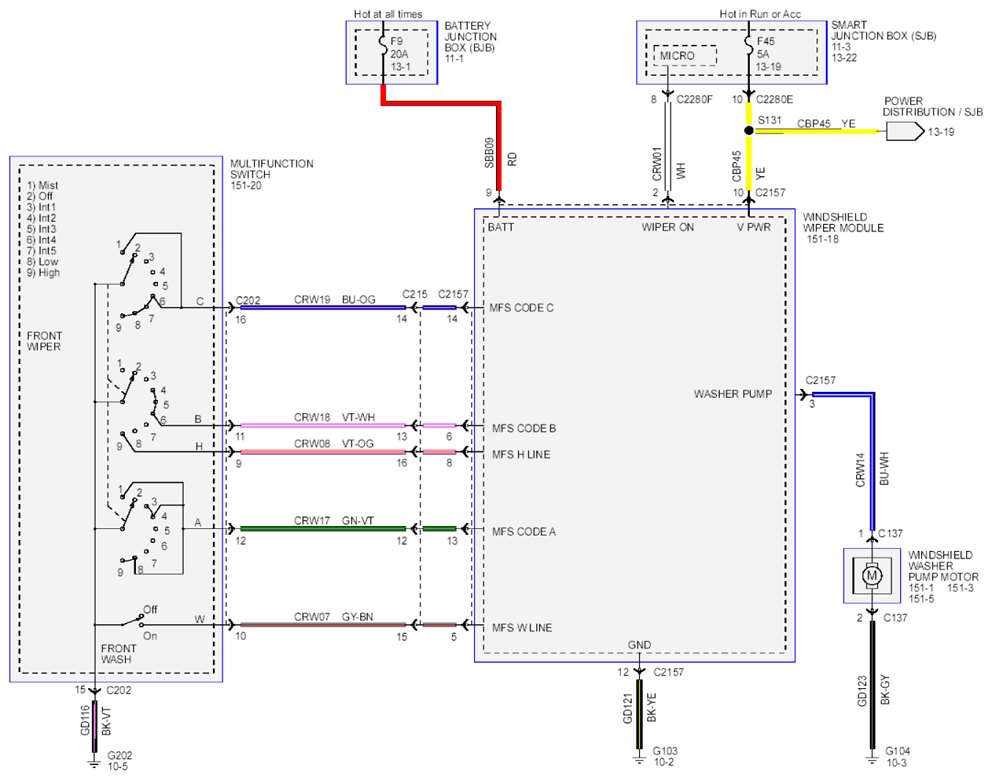Click the CBP45 YE yellow wire label
Screen dimensions: 992x780
pos(826,123)
